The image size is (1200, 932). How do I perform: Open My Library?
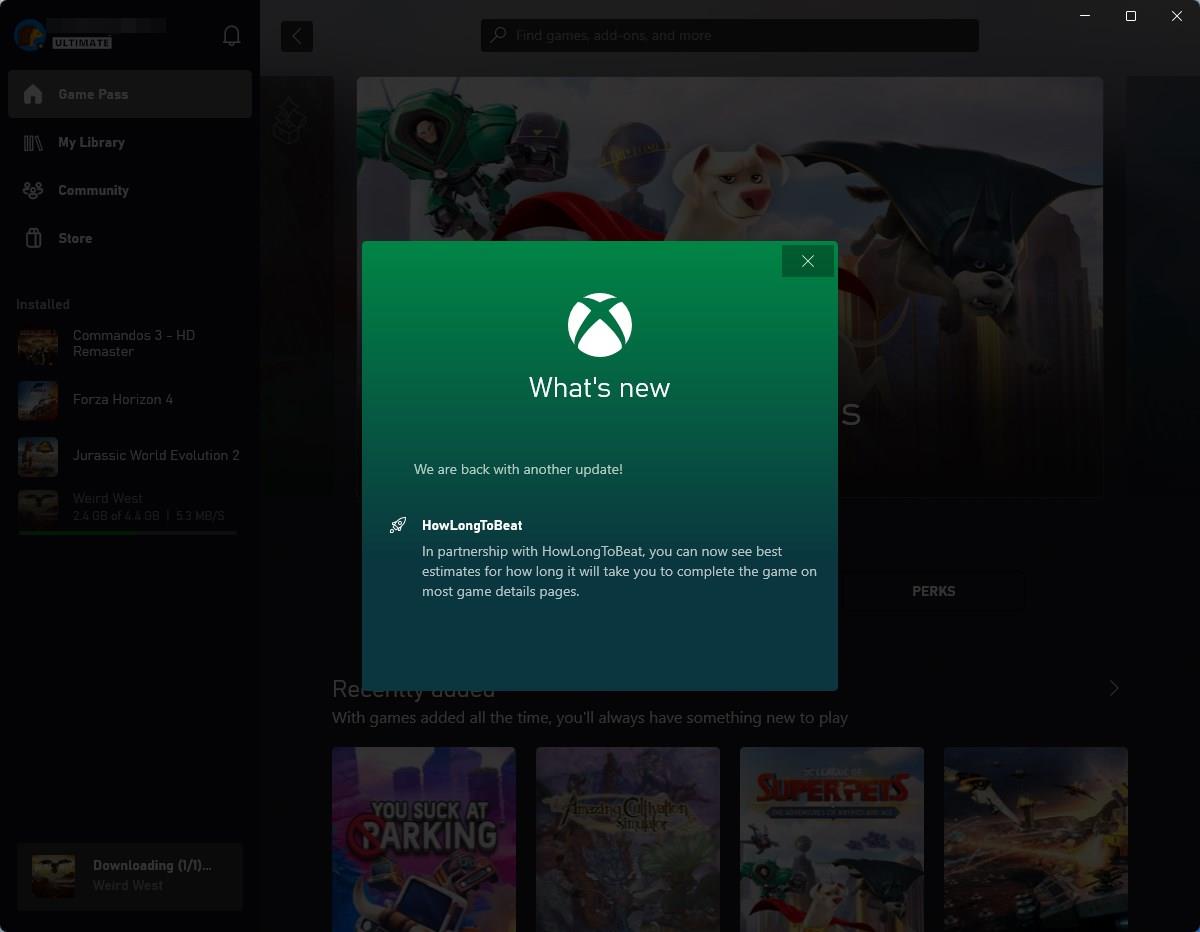click(x=130, y=142)
